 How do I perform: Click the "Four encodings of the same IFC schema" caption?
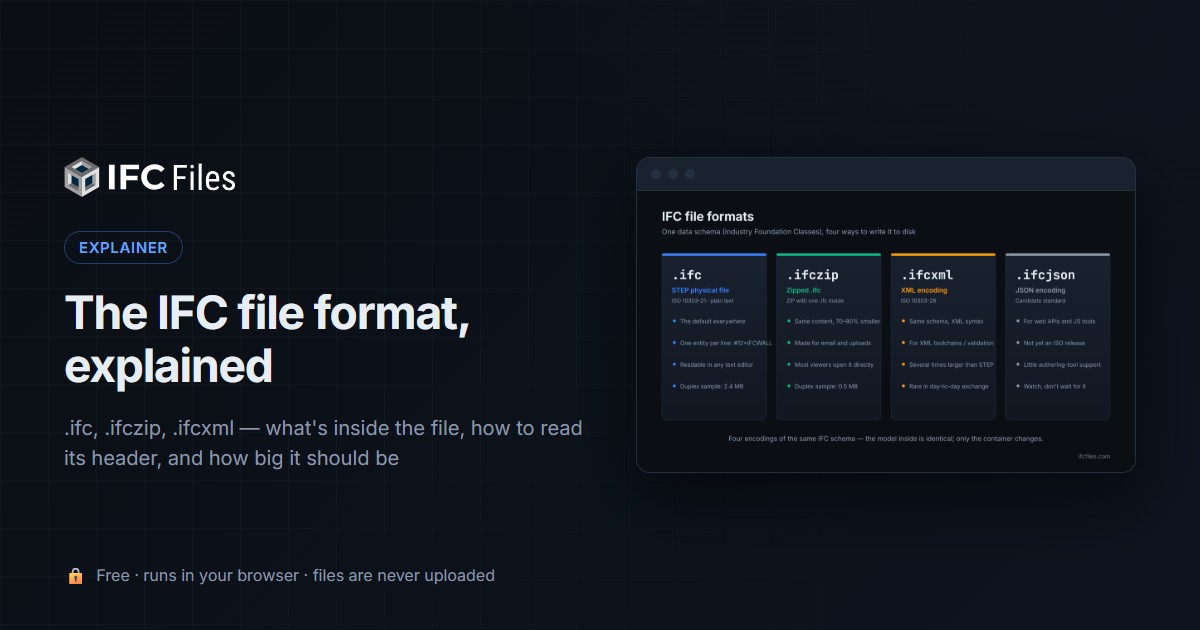(x=886, y=438)
